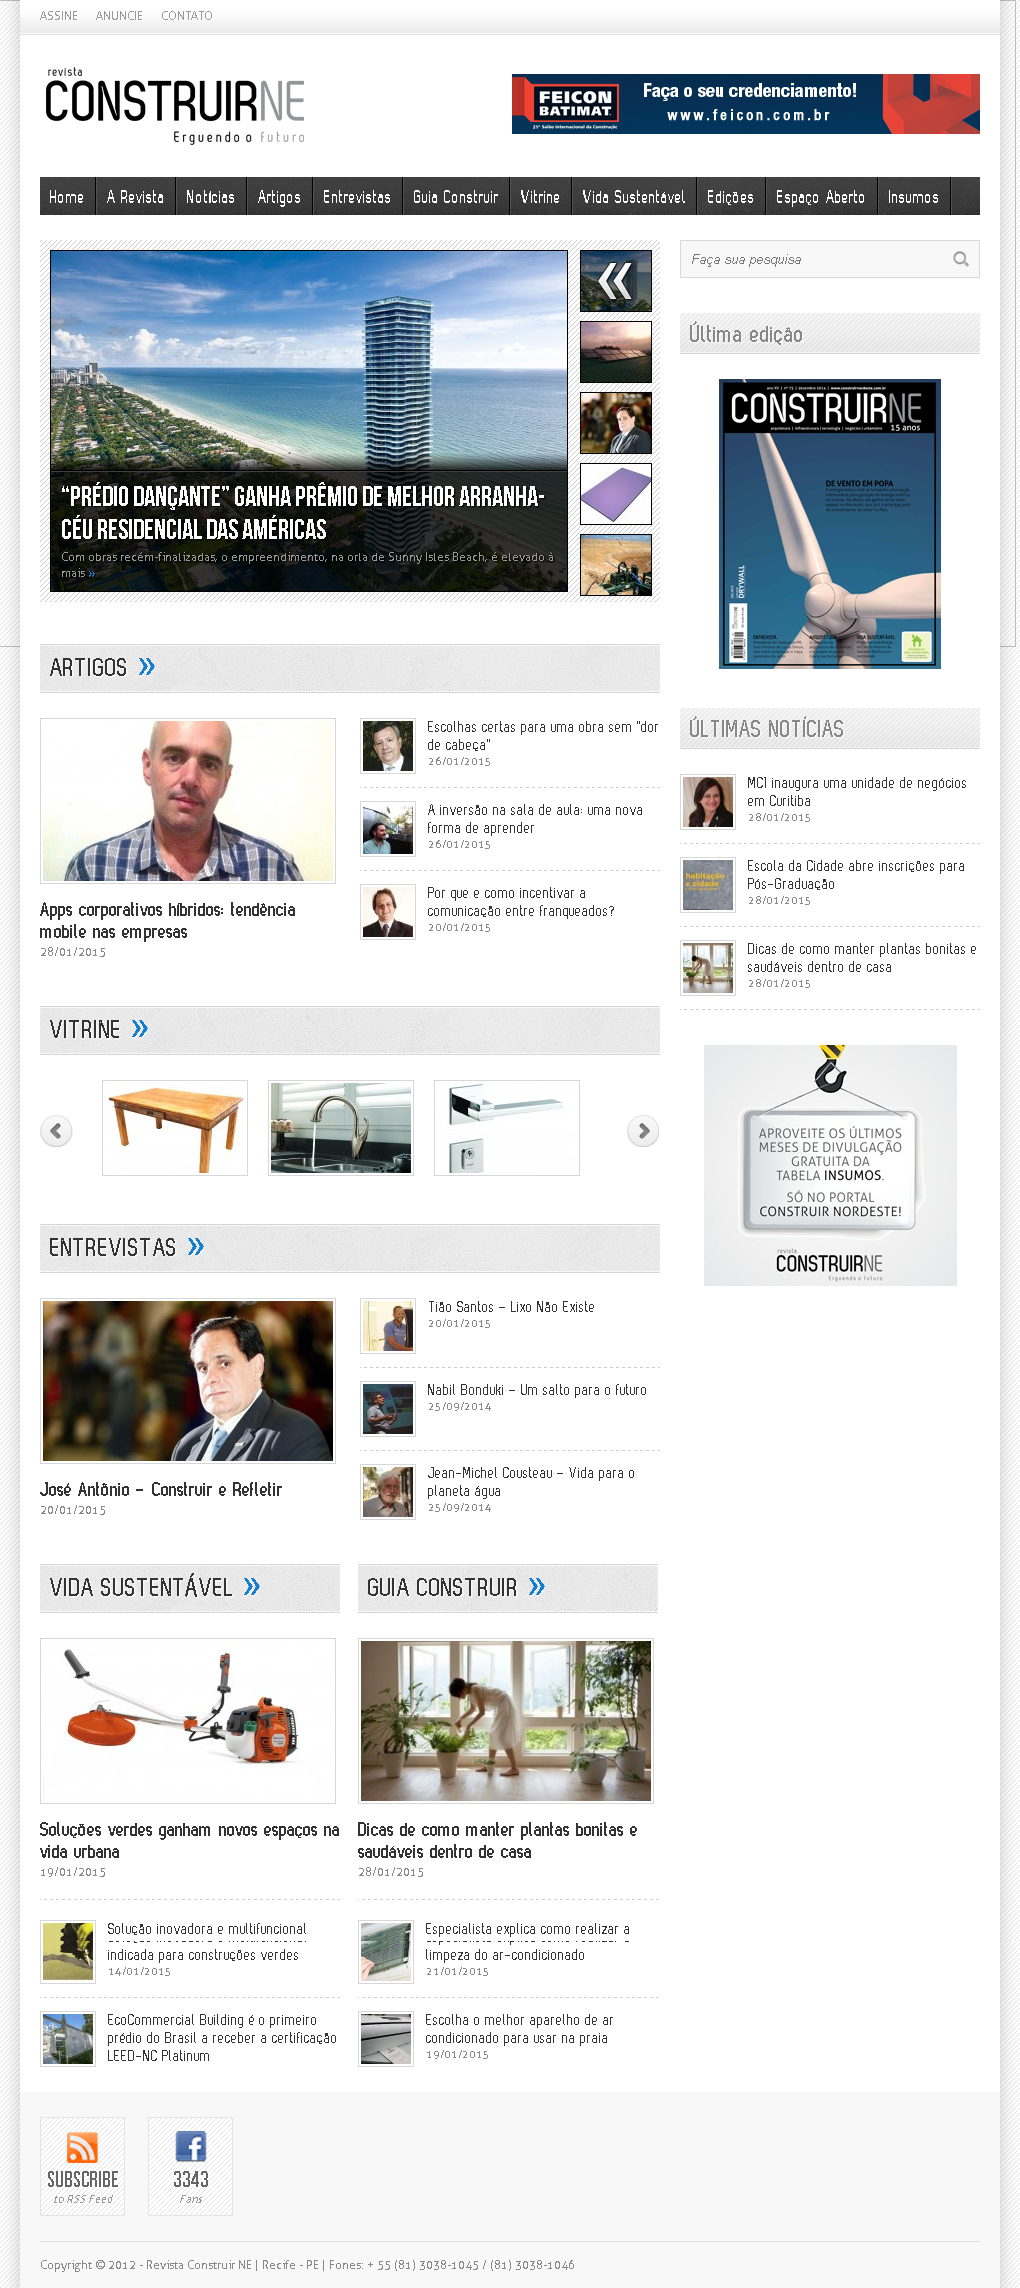Select the Insumos navigation tab
This screenshot has height=2288, width=1020.
pyautogui.click(x=913, y=197)
